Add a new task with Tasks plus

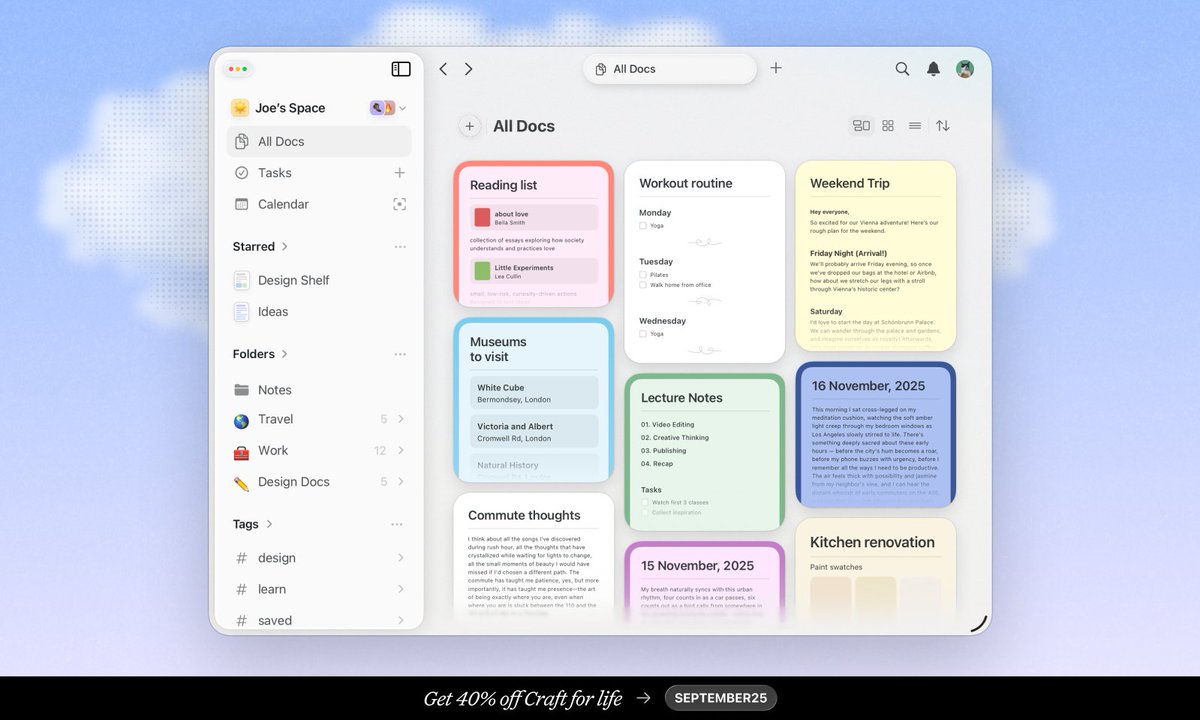click(400, 173)
